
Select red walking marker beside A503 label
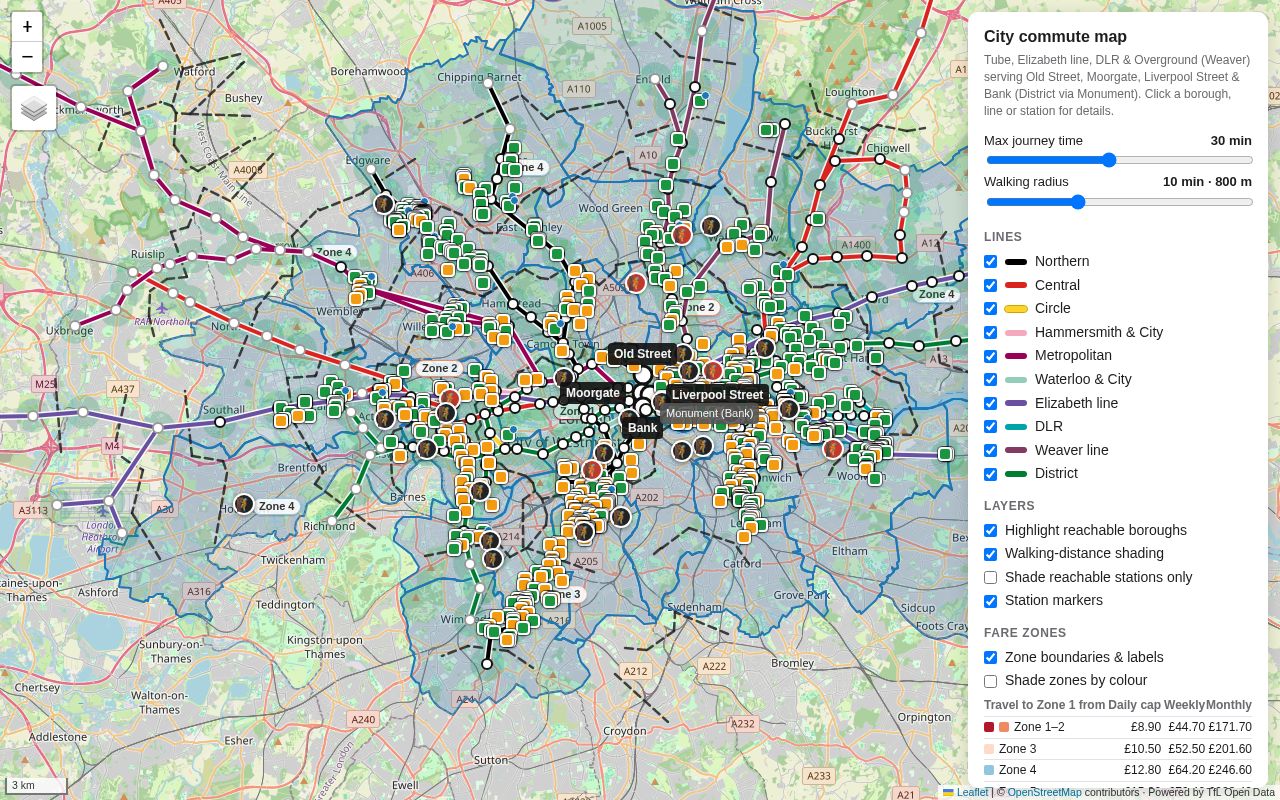(636, 283)
